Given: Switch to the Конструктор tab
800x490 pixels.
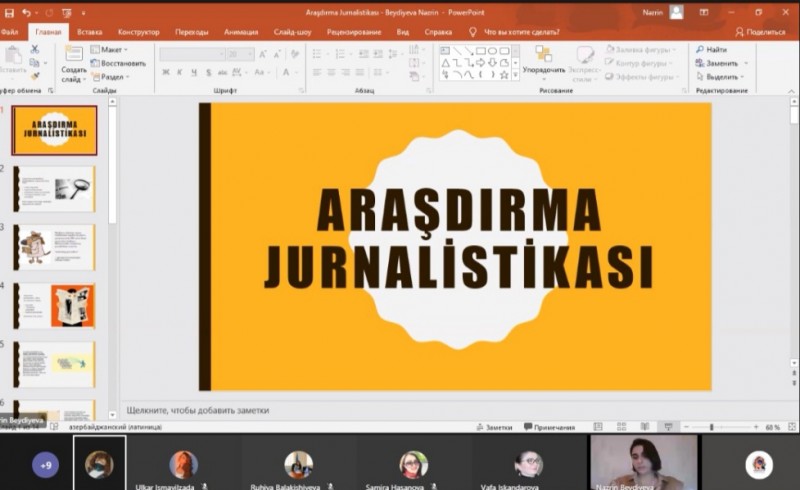Looking at the screenshot, I should tap(138, 32).
